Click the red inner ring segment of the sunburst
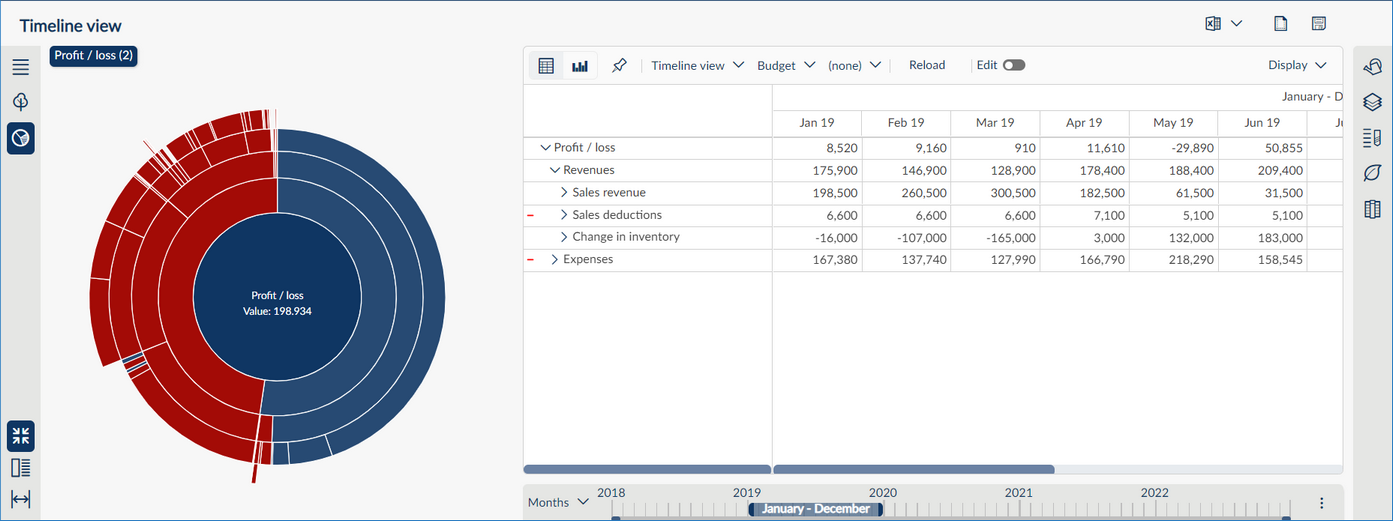Screen dimensions: 1393x521 click(x=175, y=296)
